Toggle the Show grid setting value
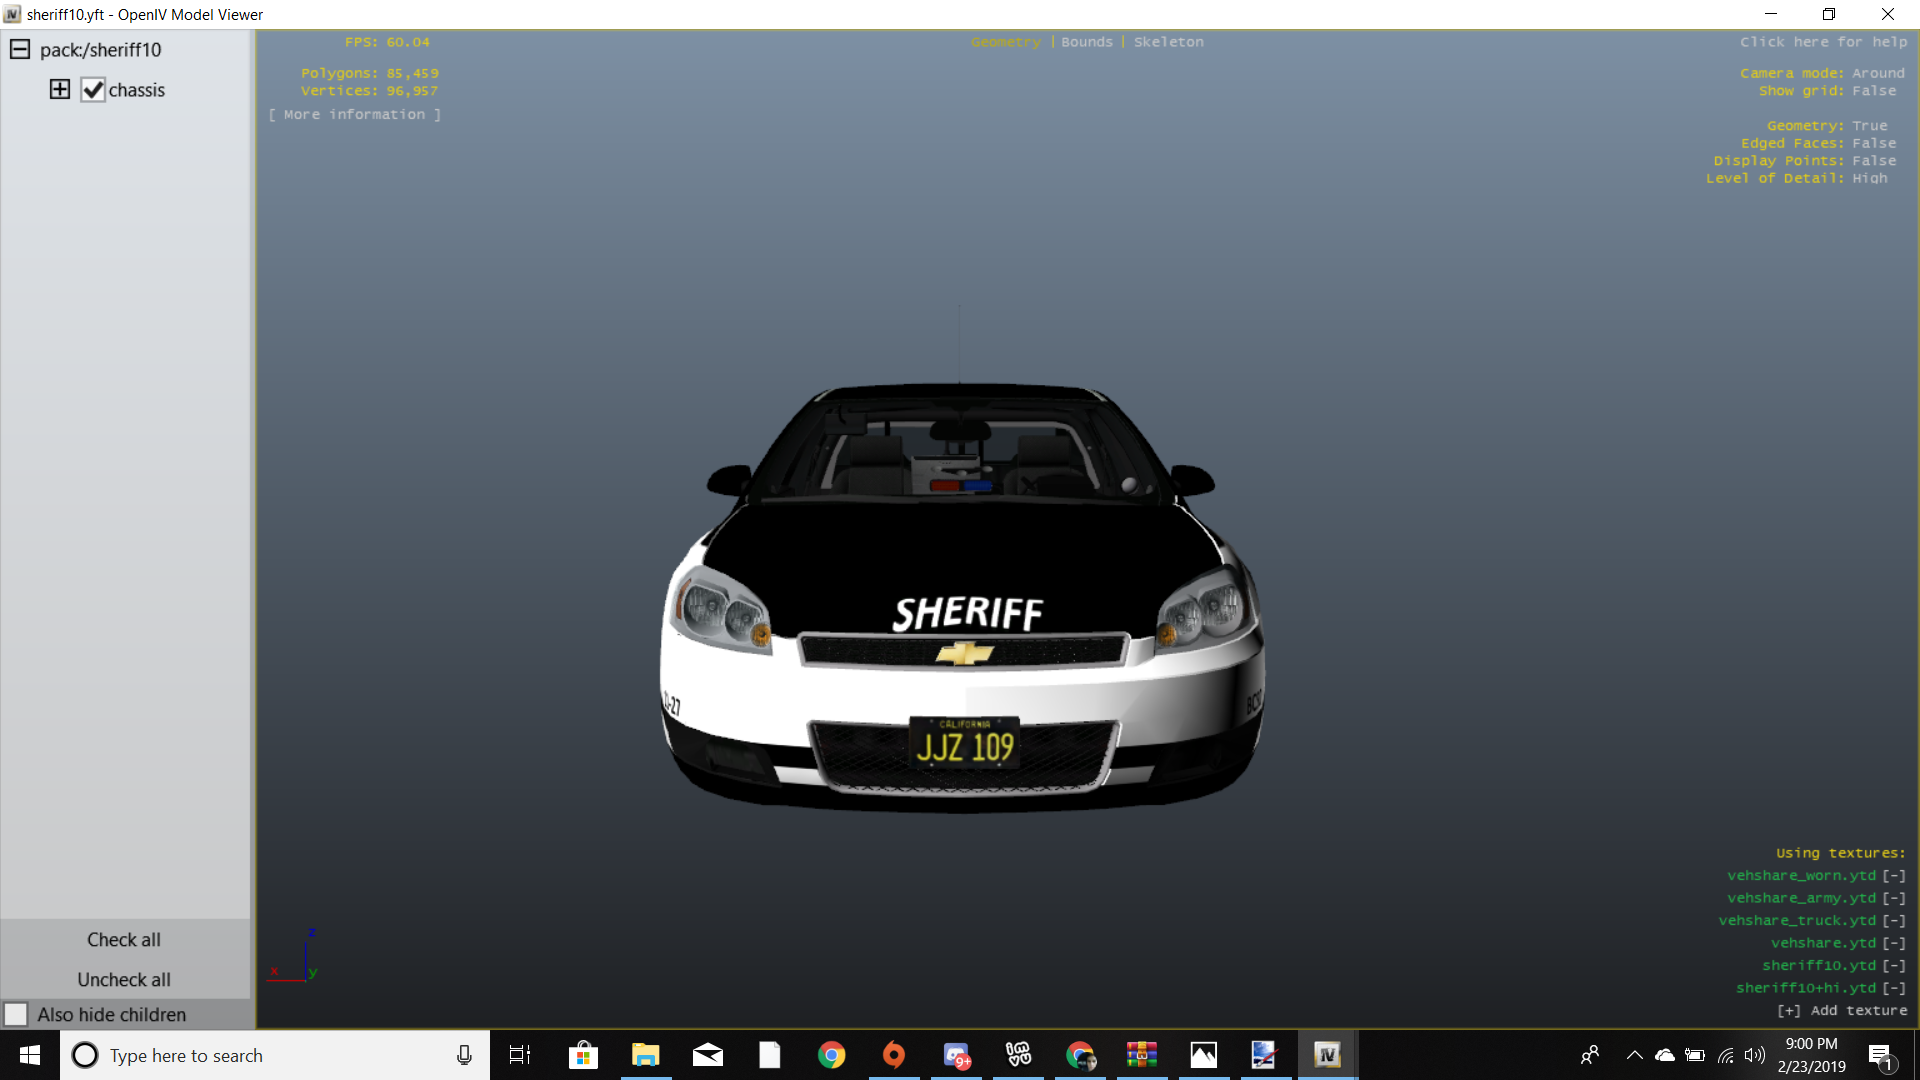The height and width of the screenshot is (1080, 1920). [x=1873, y=91]
